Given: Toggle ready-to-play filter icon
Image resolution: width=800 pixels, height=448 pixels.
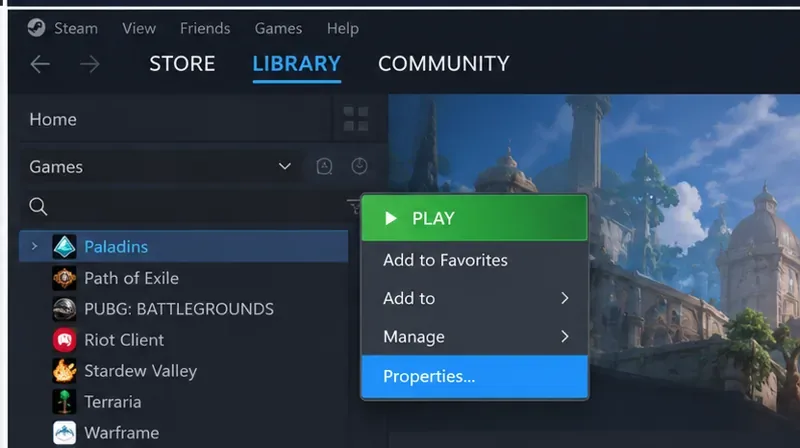Looking at the screenshot, I should (x=324, y=166).
